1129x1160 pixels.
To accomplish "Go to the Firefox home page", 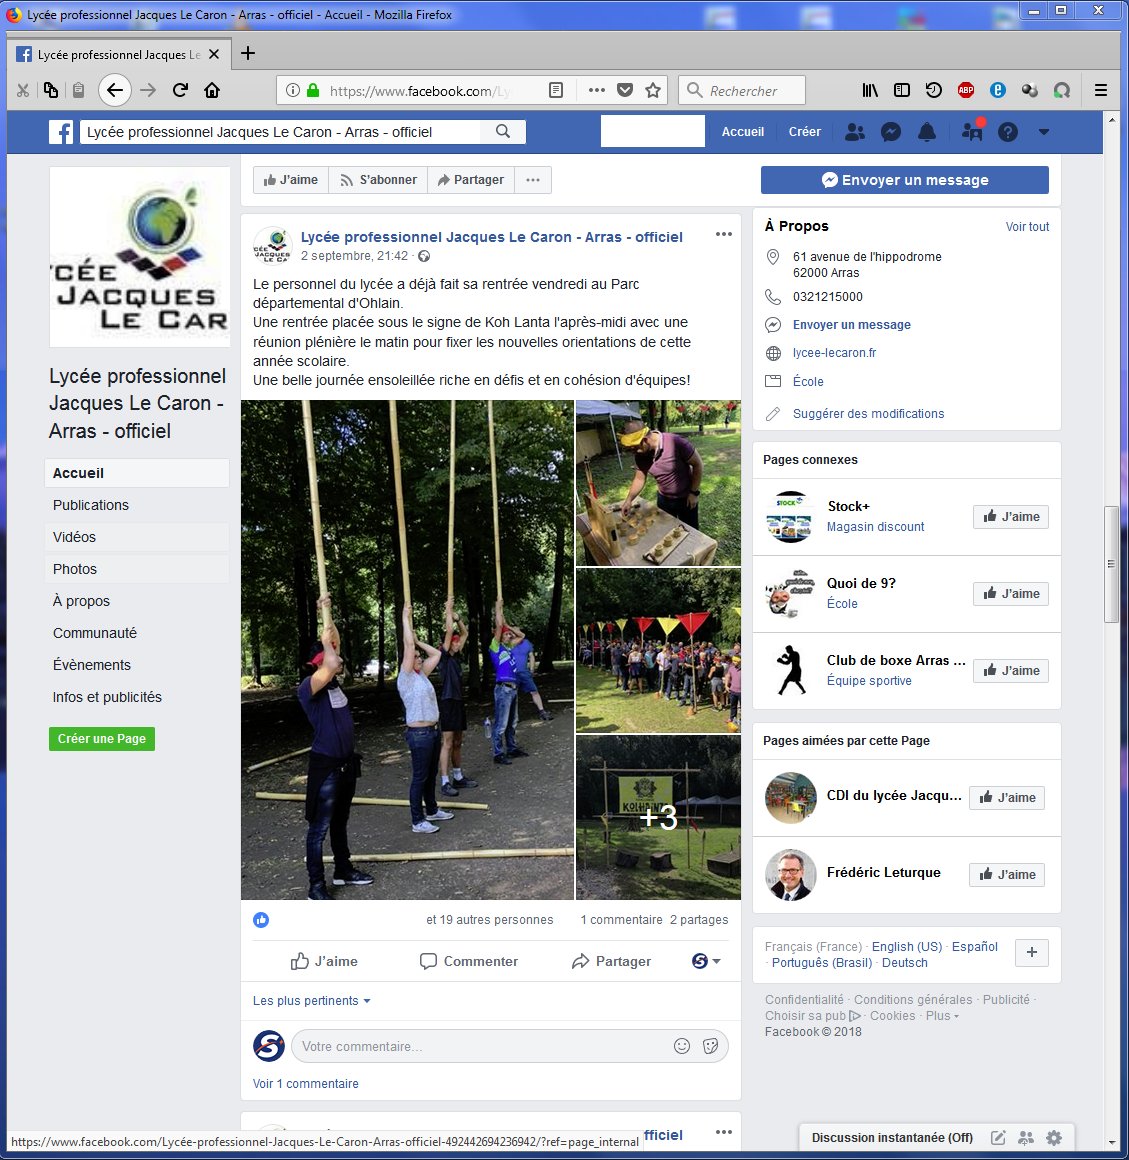I will [x=212, y=90].
